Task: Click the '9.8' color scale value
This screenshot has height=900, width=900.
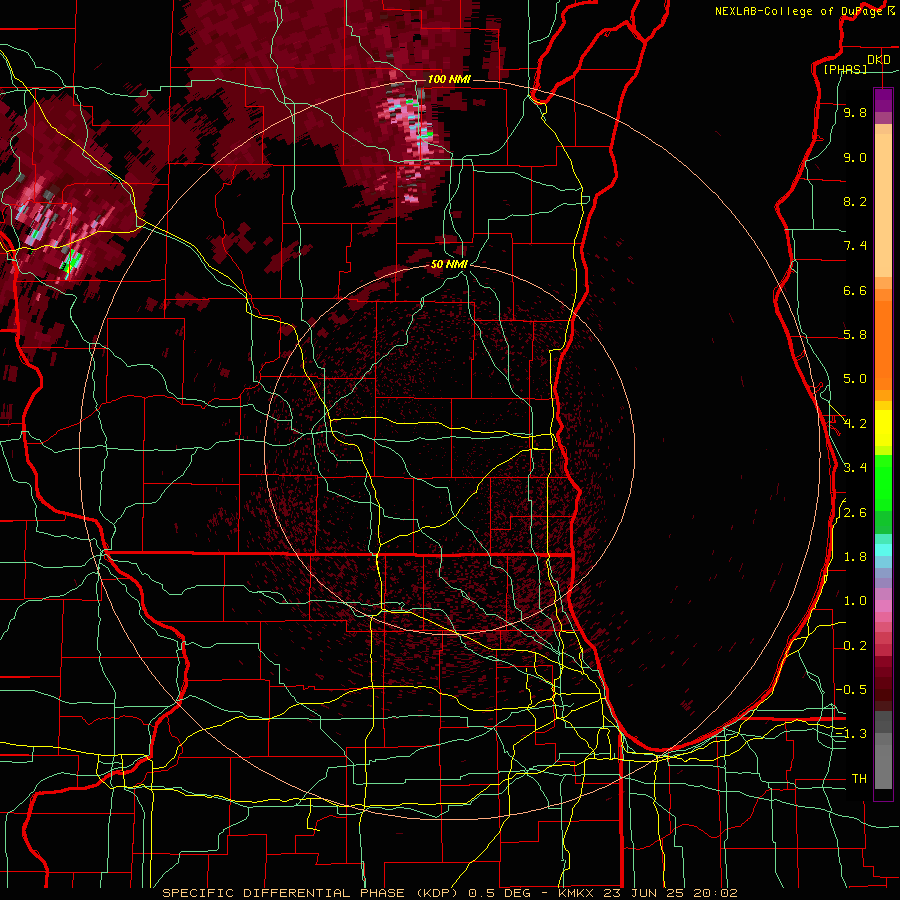Action: [855, 113]
